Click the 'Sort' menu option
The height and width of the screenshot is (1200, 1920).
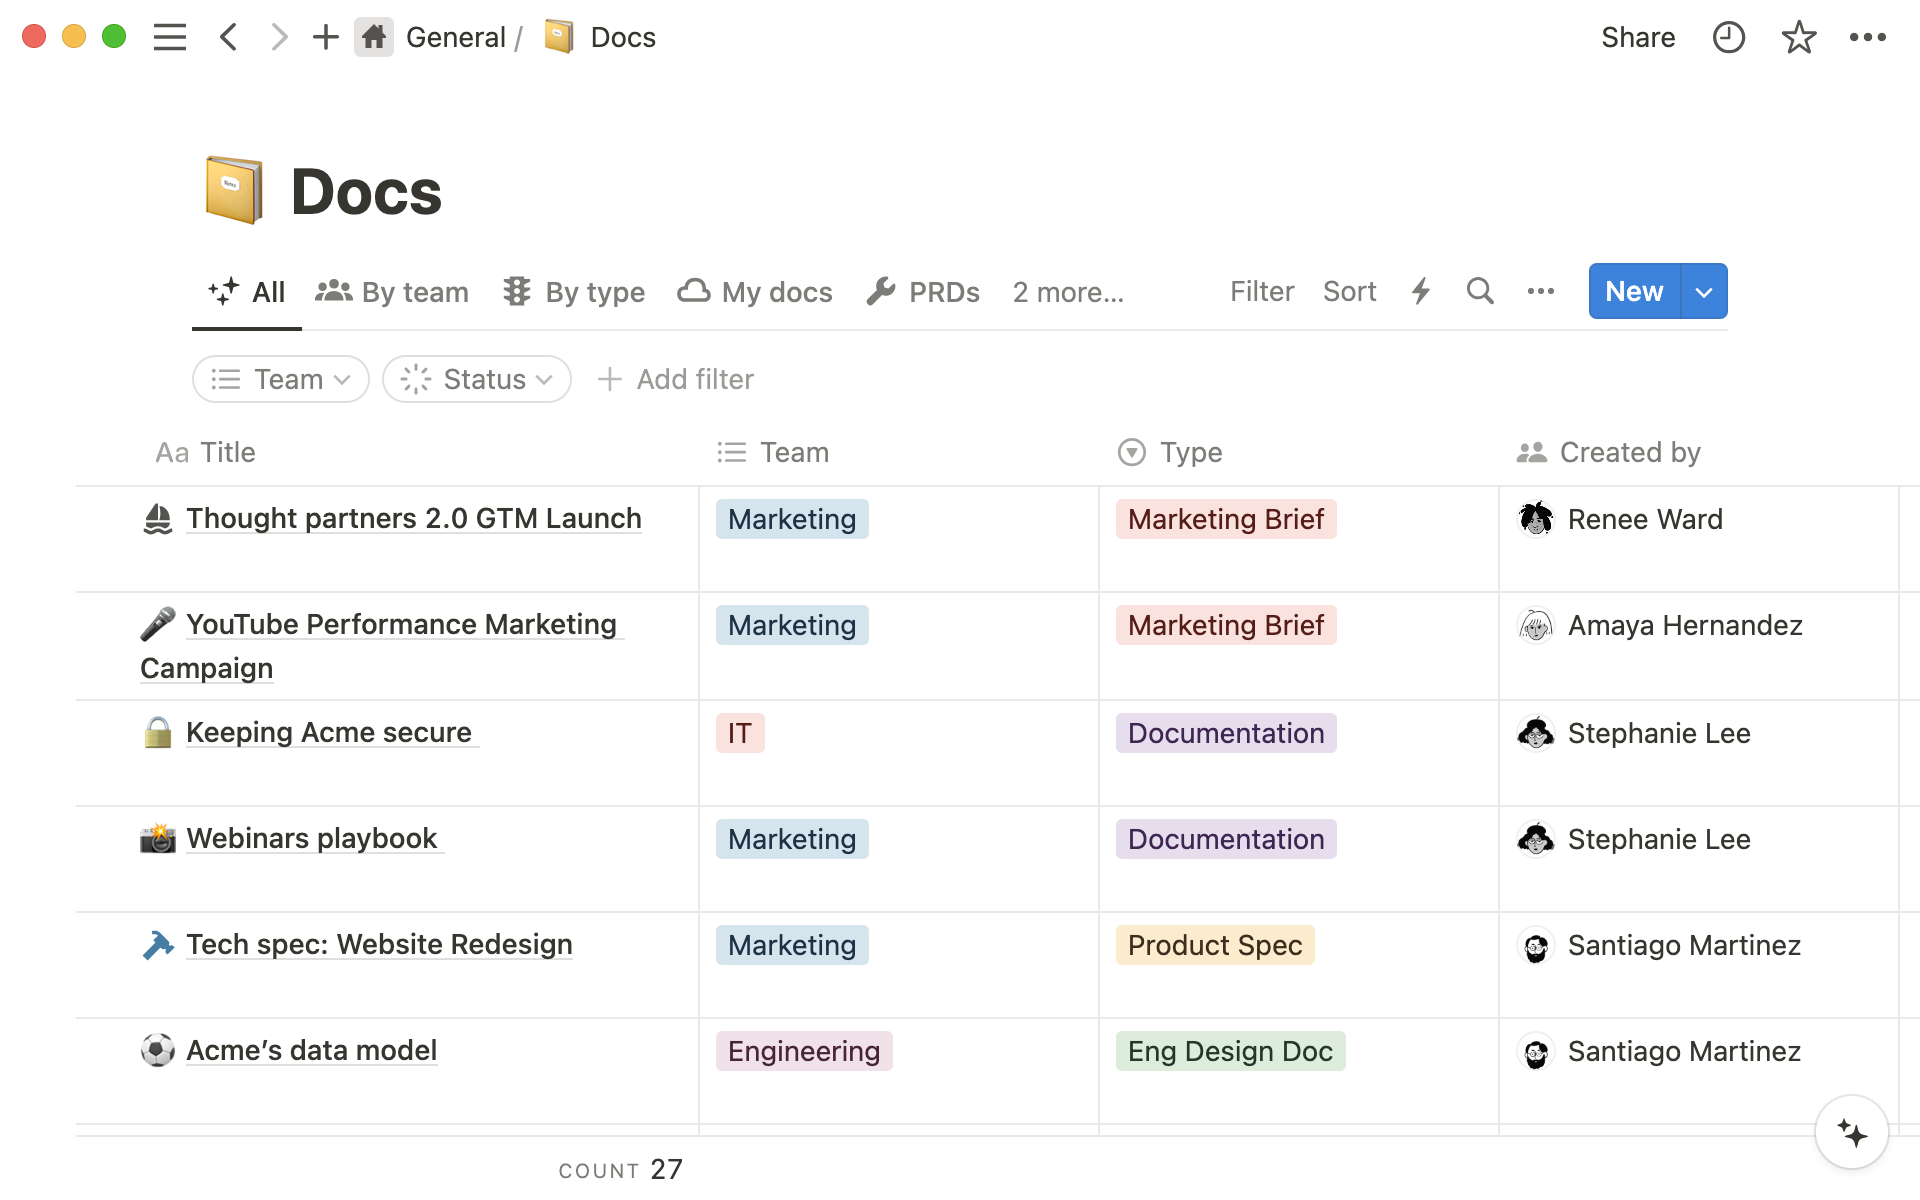[1348, 290]
